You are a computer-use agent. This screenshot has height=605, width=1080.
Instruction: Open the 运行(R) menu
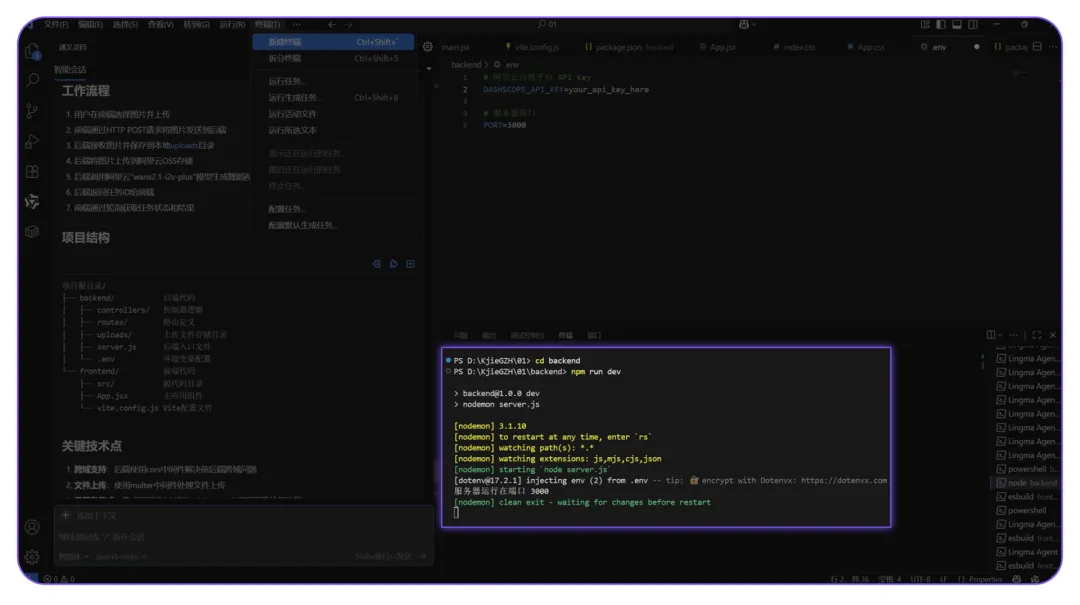tap(232, 24)
